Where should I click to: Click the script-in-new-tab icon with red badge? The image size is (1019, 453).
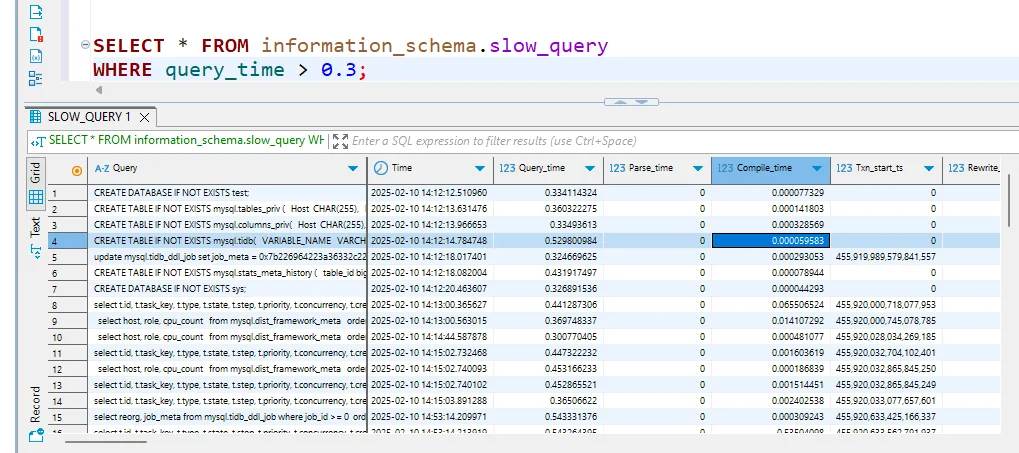(36, 35)
